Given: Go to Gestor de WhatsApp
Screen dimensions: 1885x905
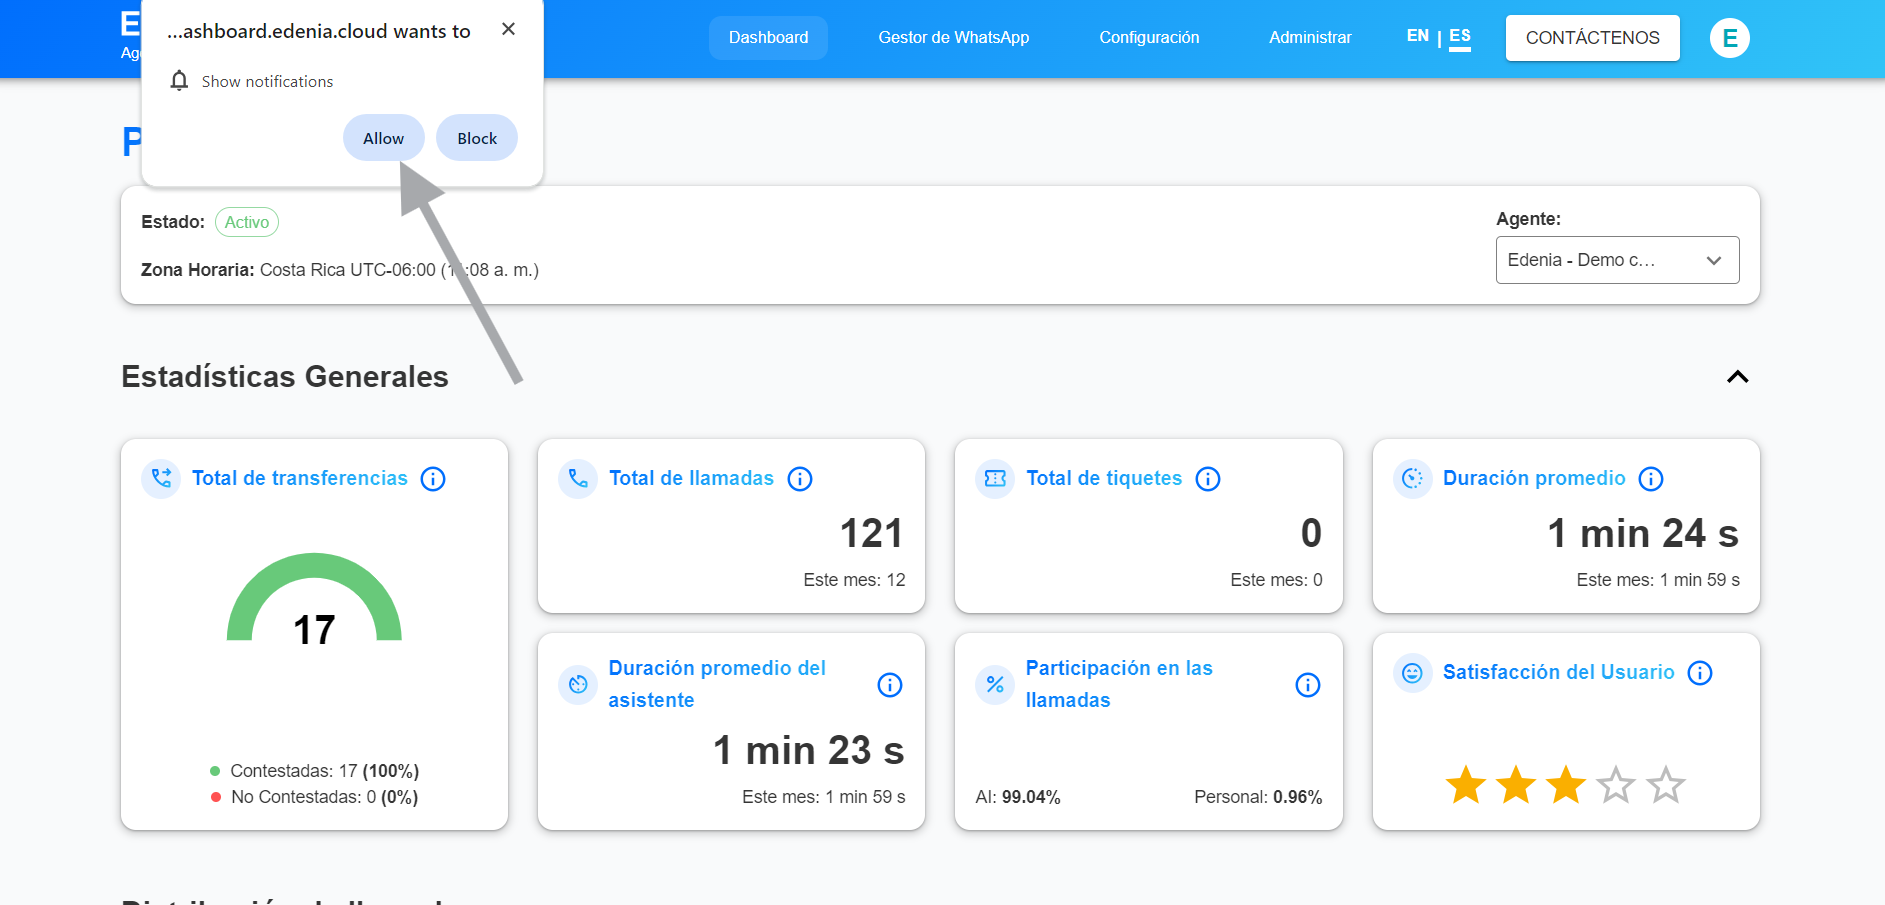Looking at the screenshot, I should (953, 38).
